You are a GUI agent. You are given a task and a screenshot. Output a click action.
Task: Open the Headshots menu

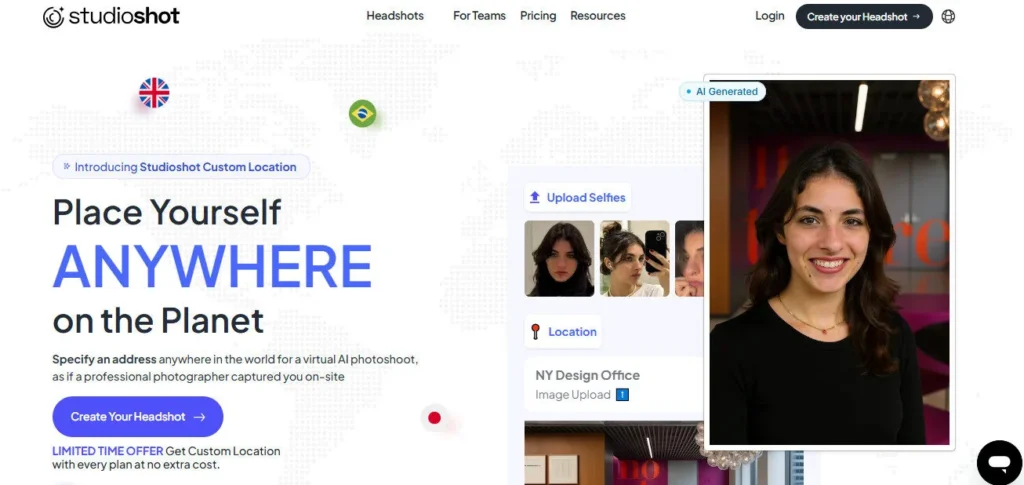coord(395,16)
